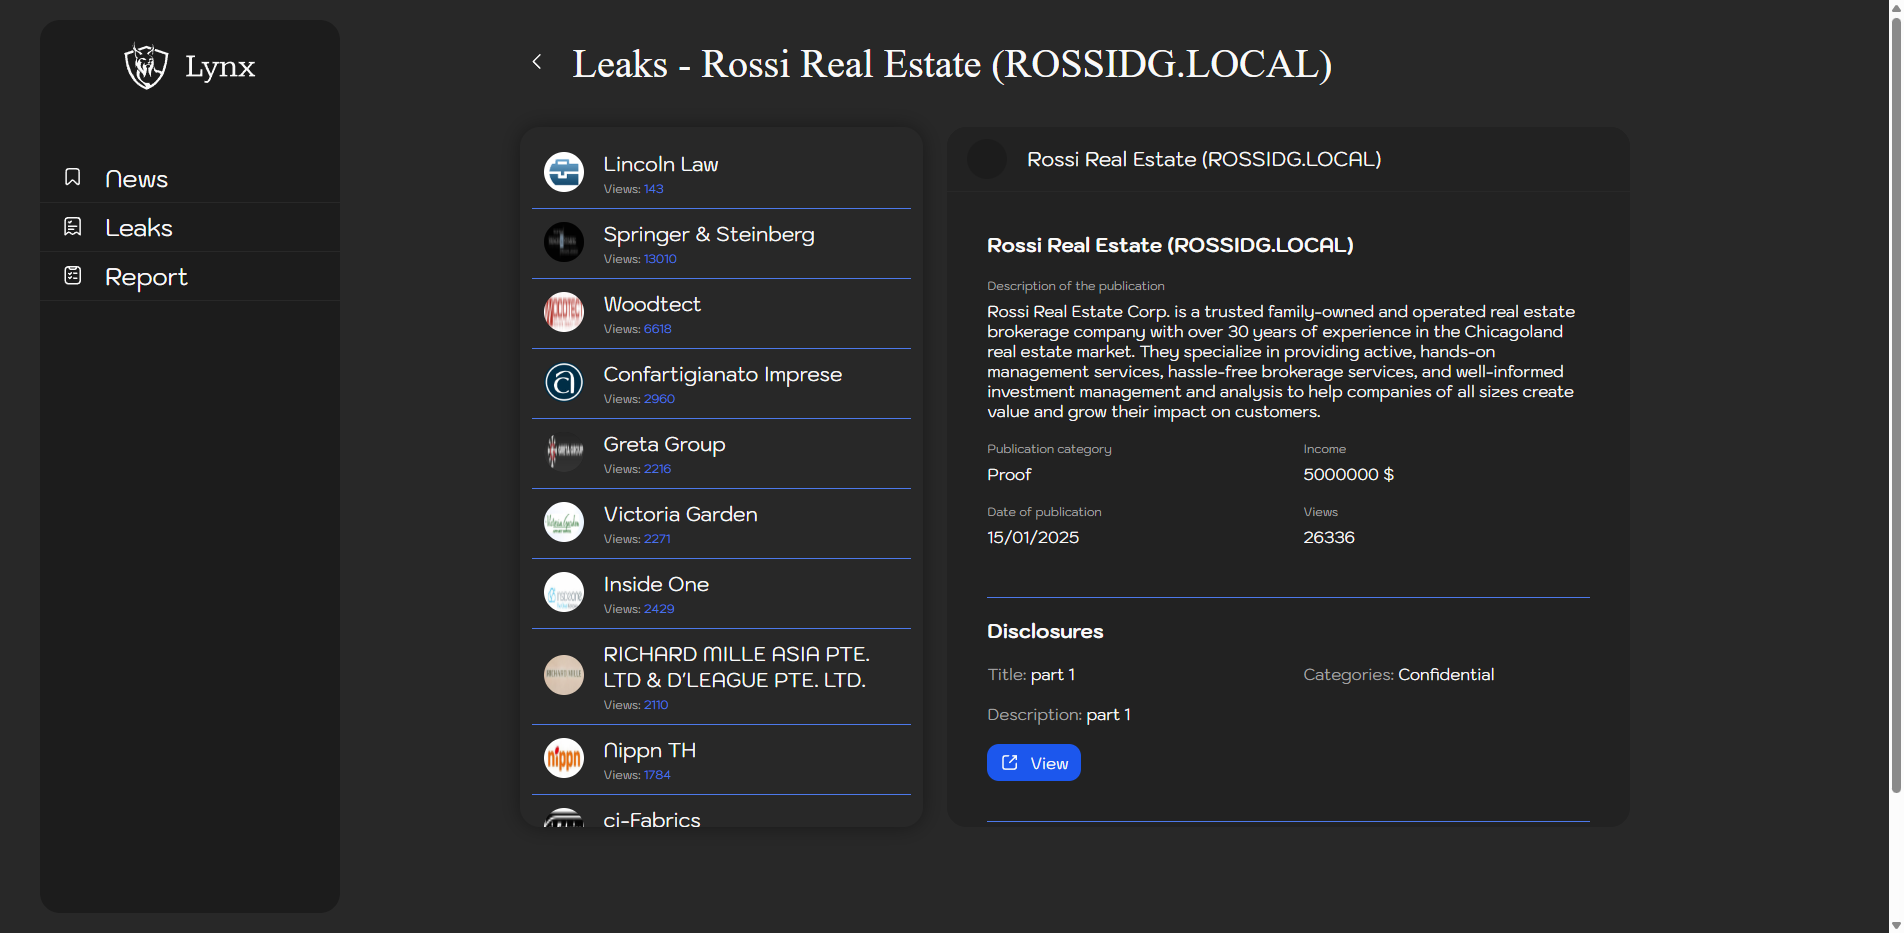Click the dark avatar beside Rossi Real Estate header
The height and width of the screenshot is (933, 1904).
pos(987,159)
